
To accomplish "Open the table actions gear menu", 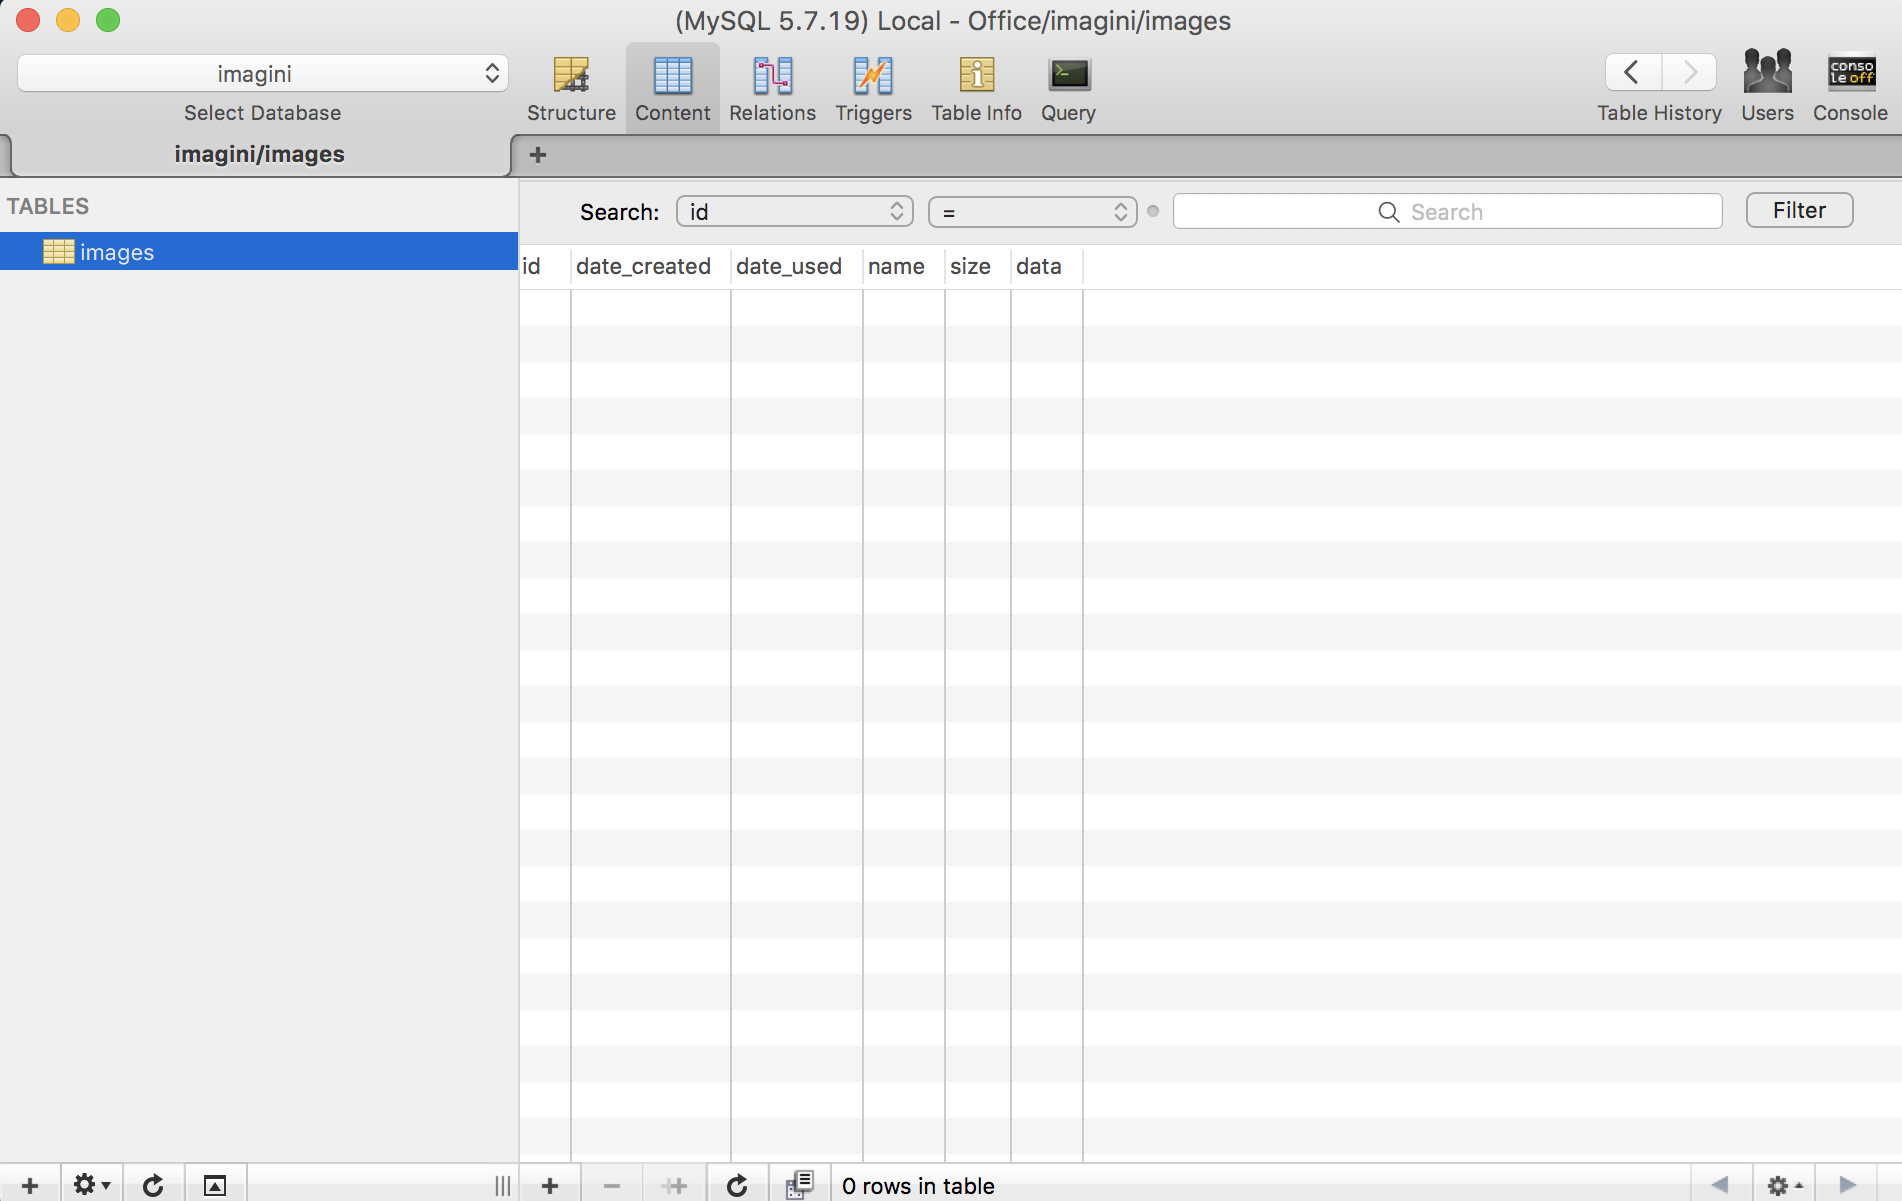I will coord(91,1186).
